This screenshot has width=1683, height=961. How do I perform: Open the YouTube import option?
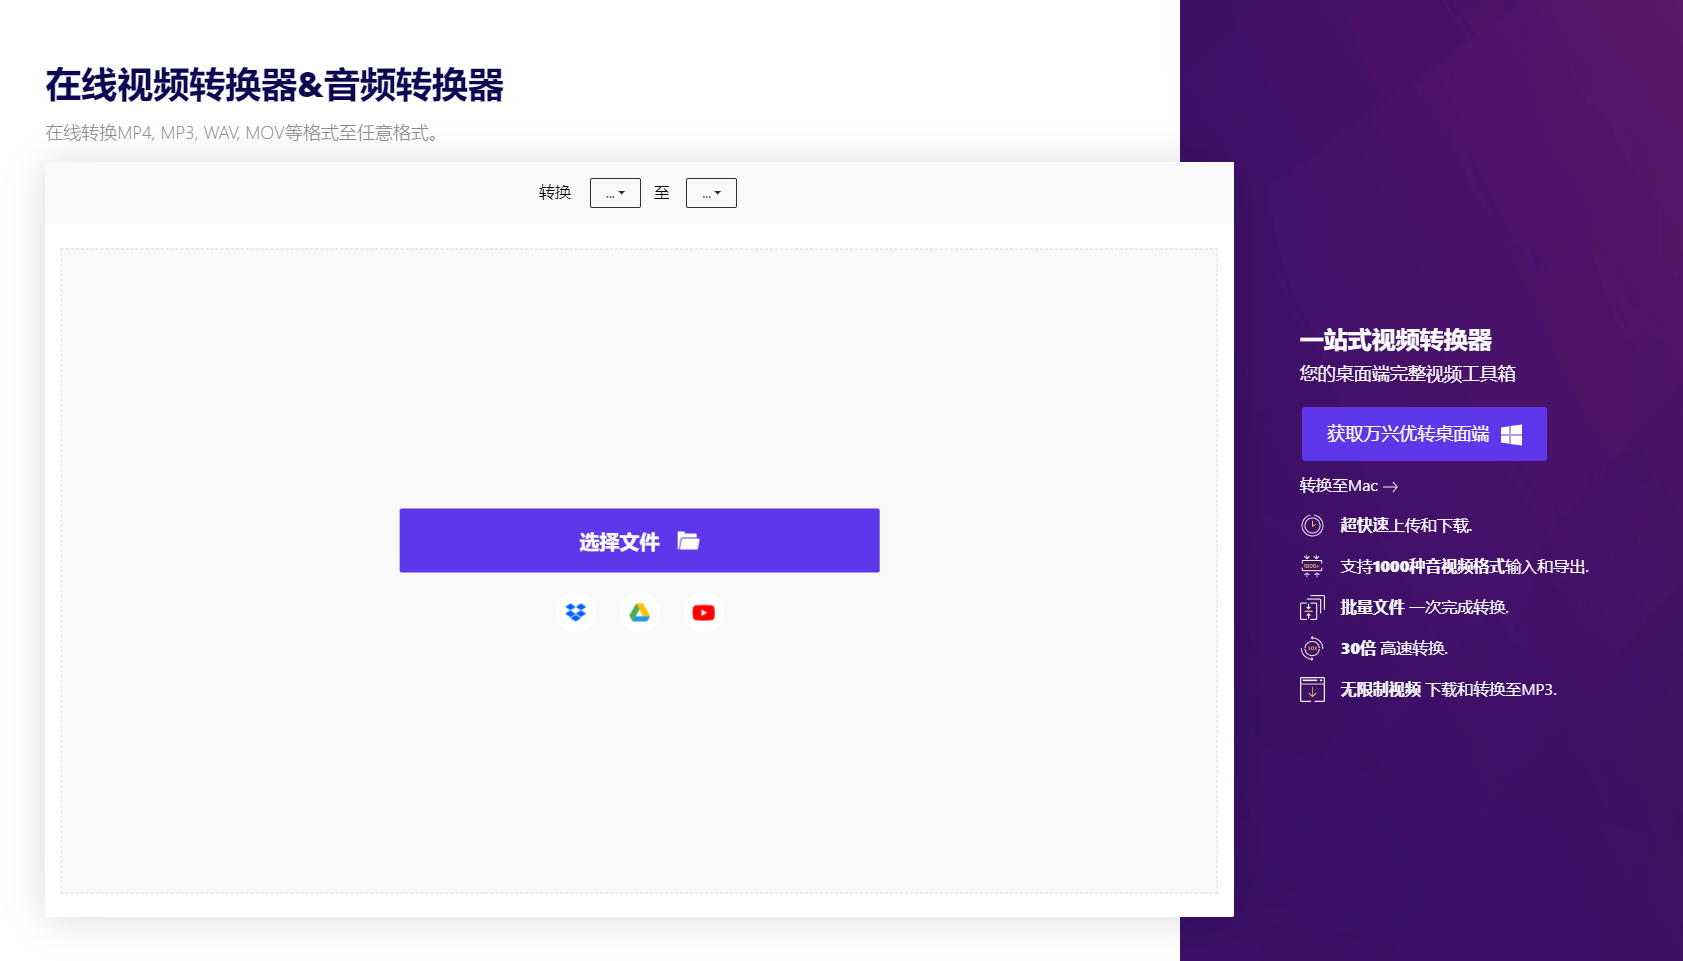[x=703, y=611]
